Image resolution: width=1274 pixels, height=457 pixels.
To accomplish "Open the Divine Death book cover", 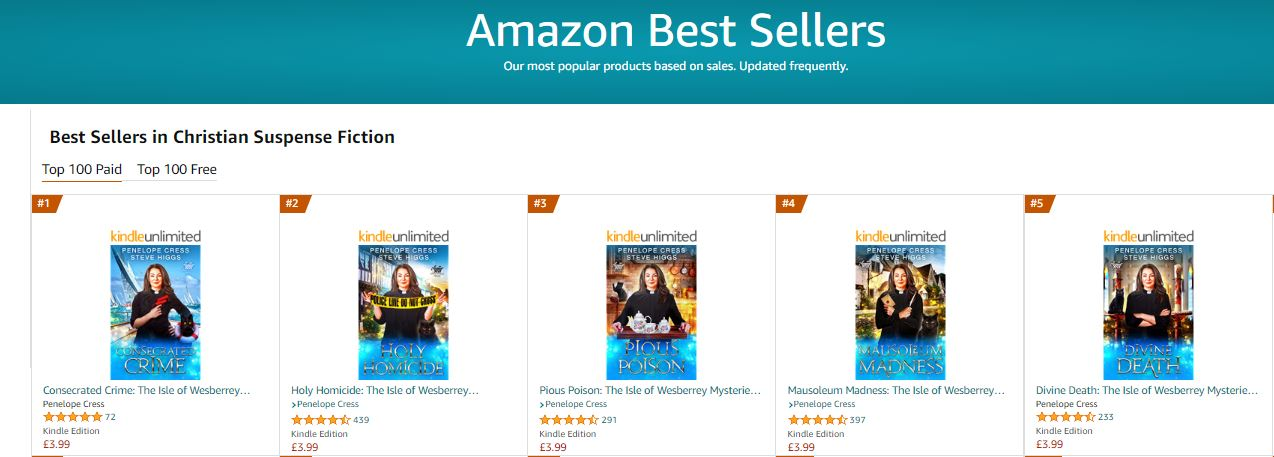I will click(1148, 312).
